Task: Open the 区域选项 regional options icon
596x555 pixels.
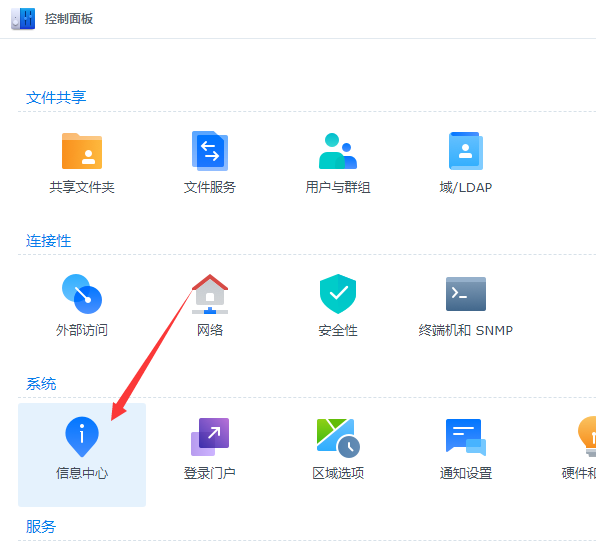Action: (x=338, y=438)
